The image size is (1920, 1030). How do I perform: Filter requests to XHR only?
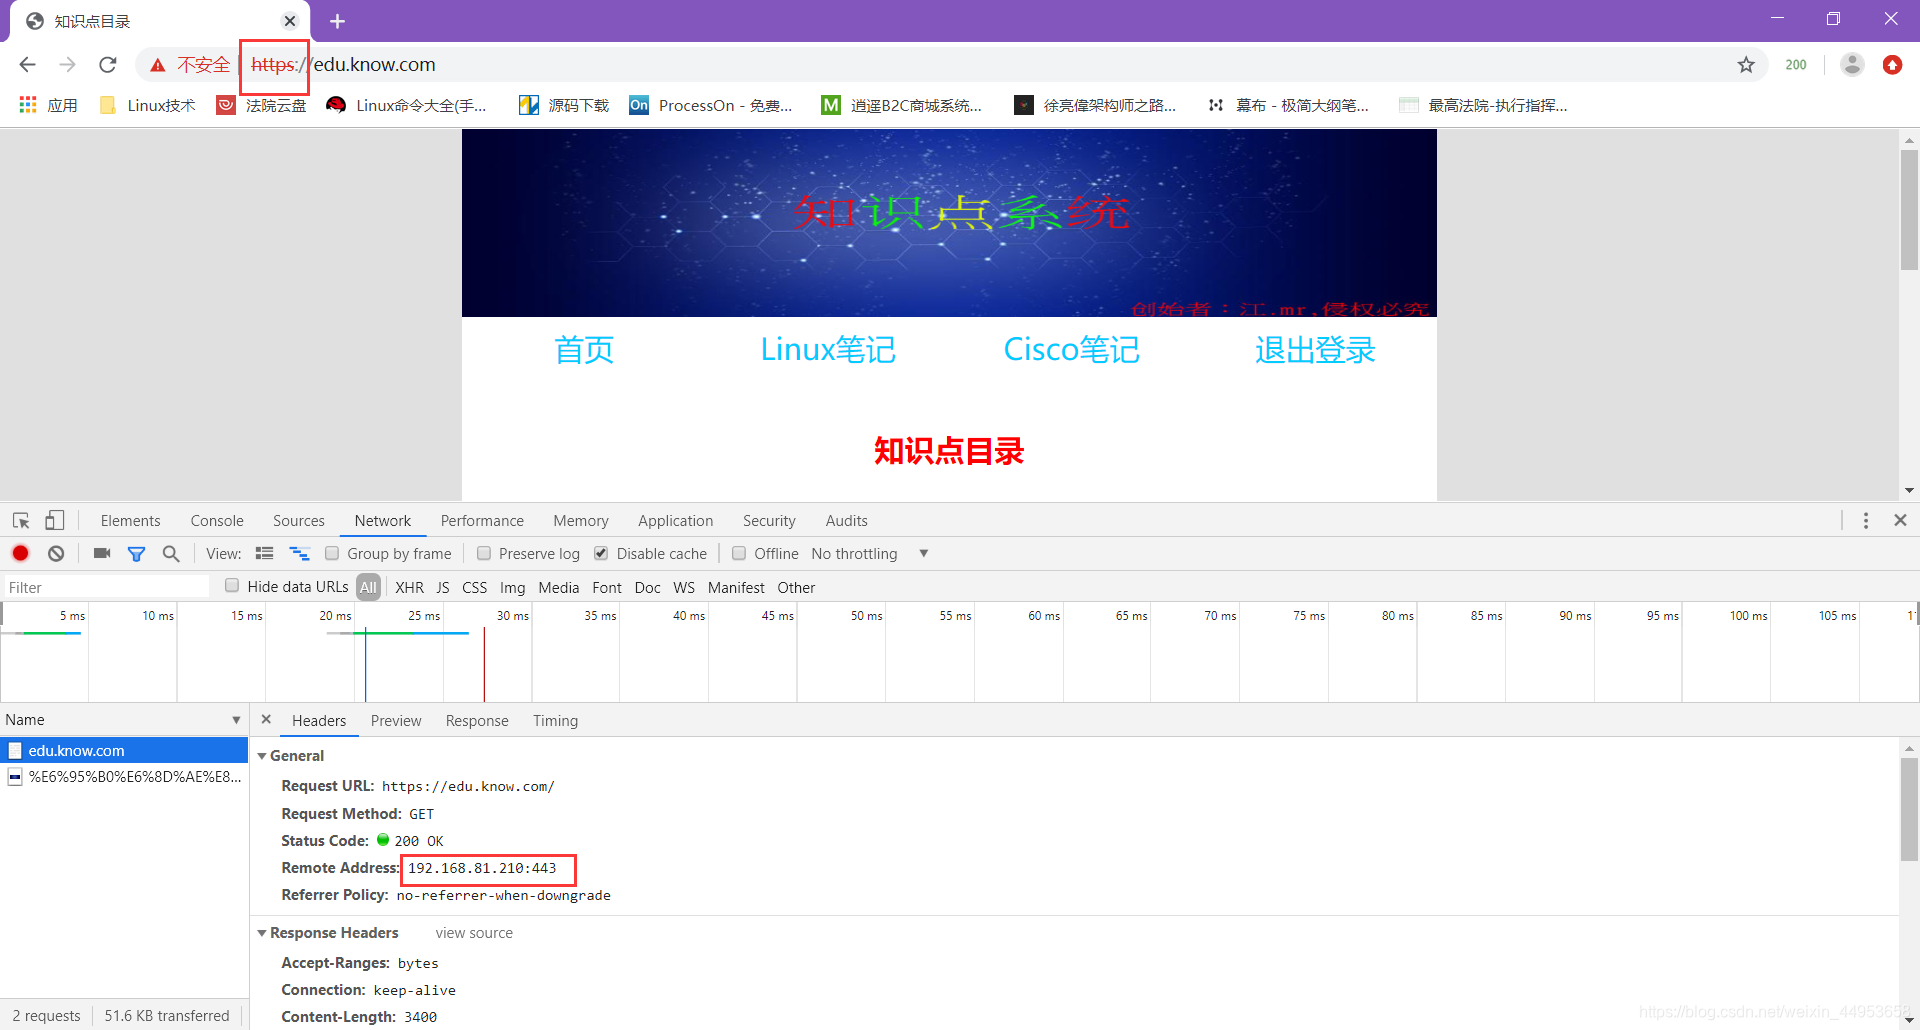[x=409, y=587]
